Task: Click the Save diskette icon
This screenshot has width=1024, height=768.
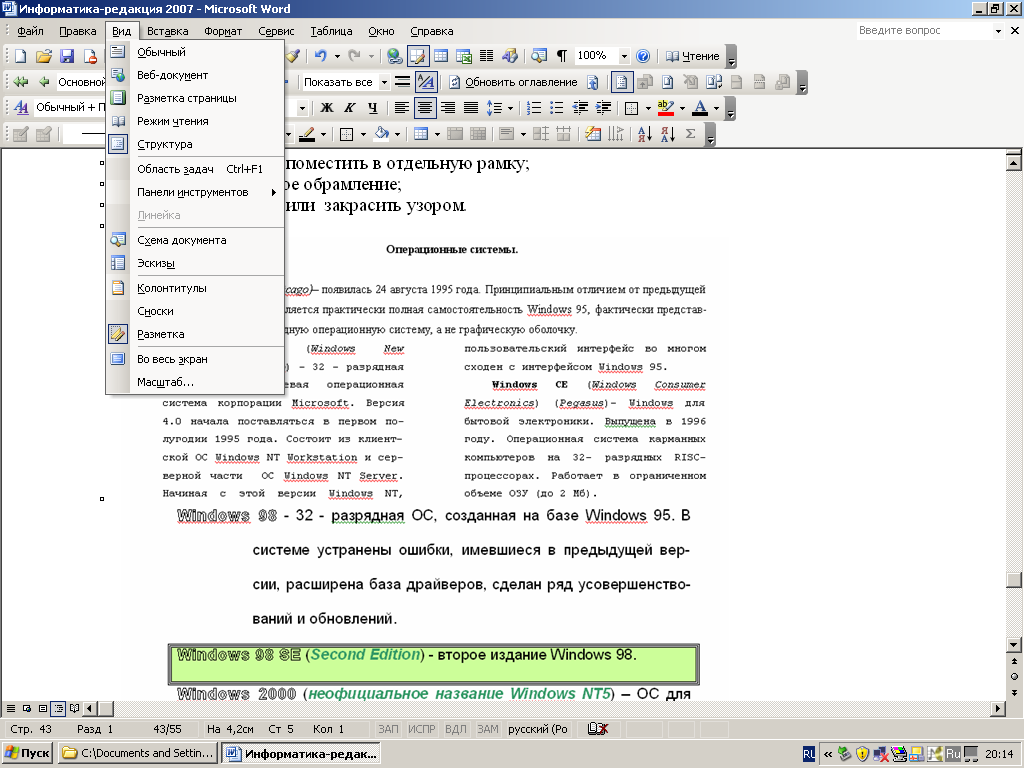Action: (x=67, y=56)
